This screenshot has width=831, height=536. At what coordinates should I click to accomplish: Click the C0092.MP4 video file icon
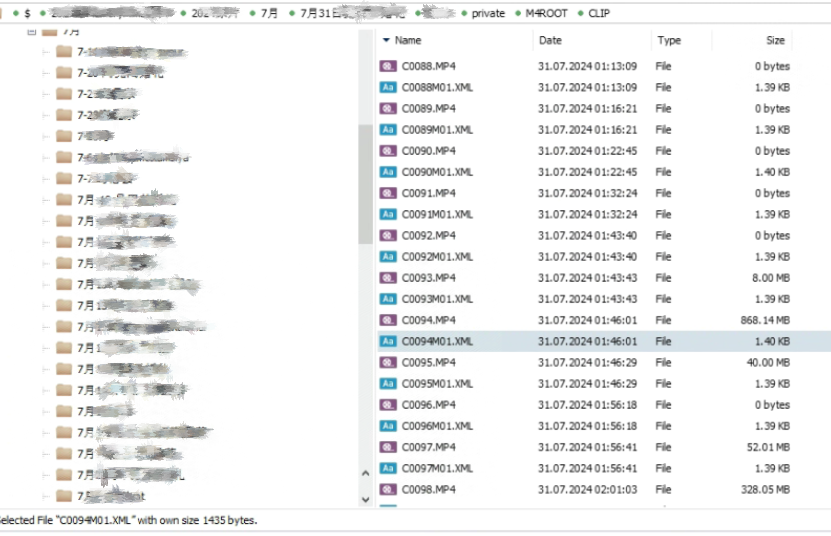(x=388, y=236)
